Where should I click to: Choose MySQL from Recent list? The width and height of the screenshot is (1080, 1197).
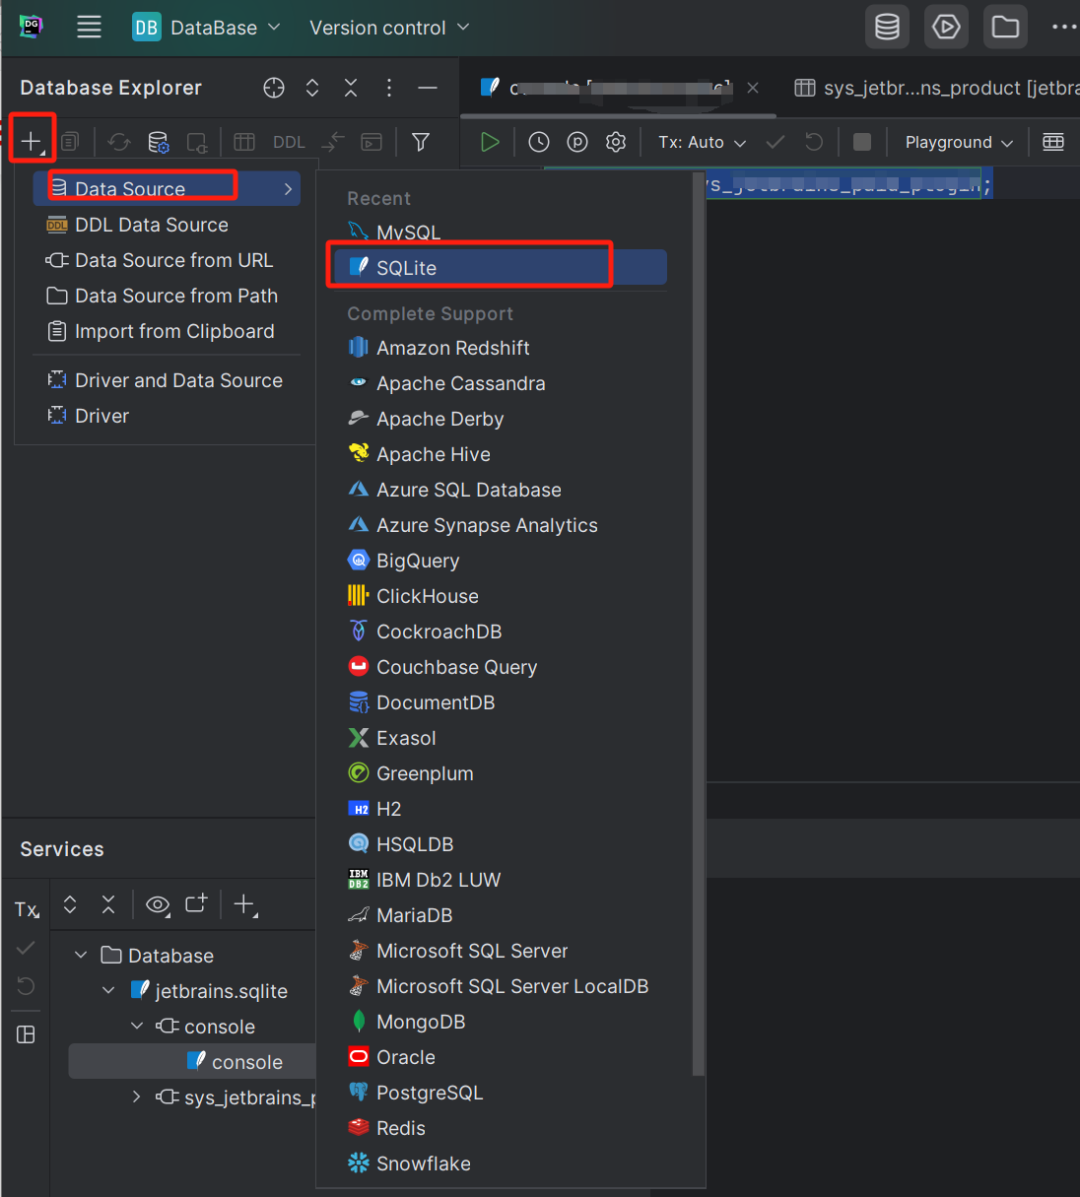pos(500,232)
